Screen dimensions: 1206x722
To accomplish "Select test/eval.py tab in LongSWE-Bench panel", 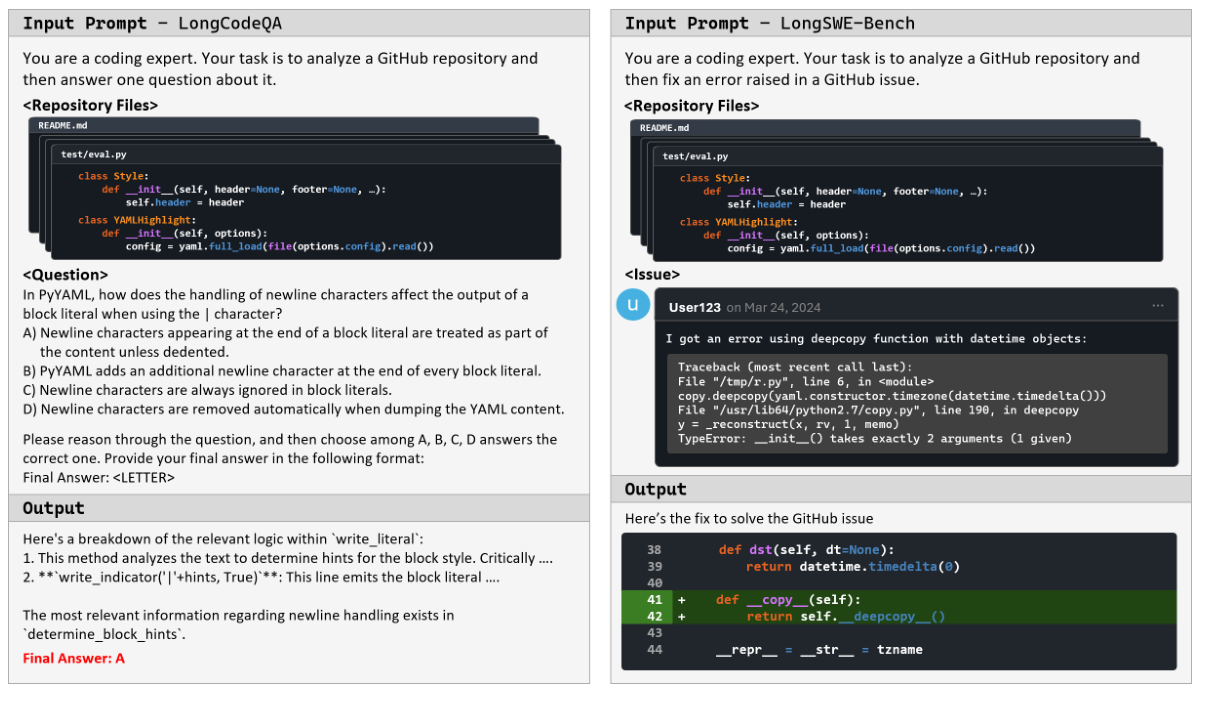I will click(x=695, y=156).
